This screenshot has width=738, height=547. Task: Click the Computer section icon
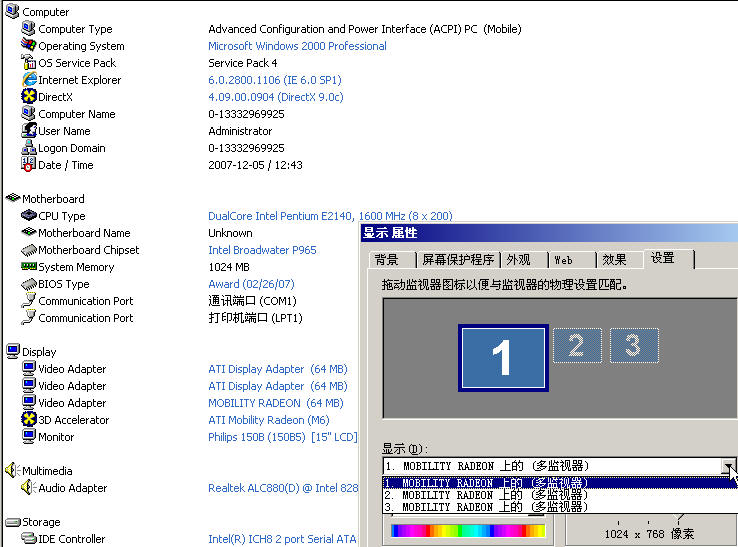[12, 11]
